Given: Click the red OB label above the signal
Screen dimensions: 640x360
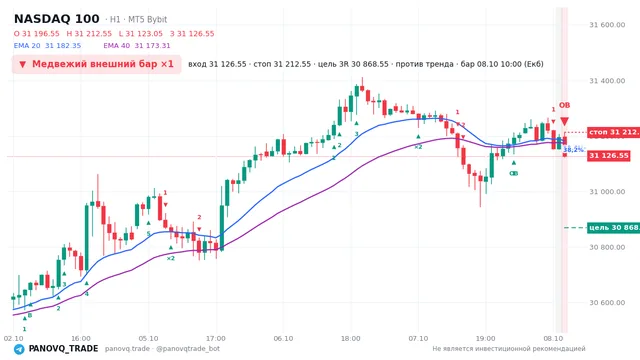Looking at the screenshot, I should (564, 105).
